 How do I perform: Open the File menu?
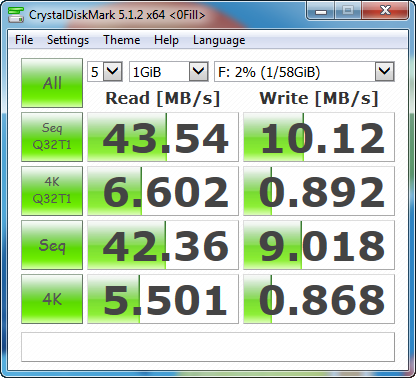tap(24, 40)
